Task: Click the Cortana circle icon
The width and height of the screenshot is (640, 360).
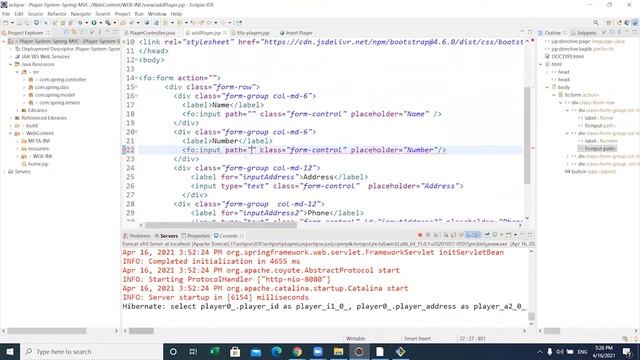Action: pos(173,351)
